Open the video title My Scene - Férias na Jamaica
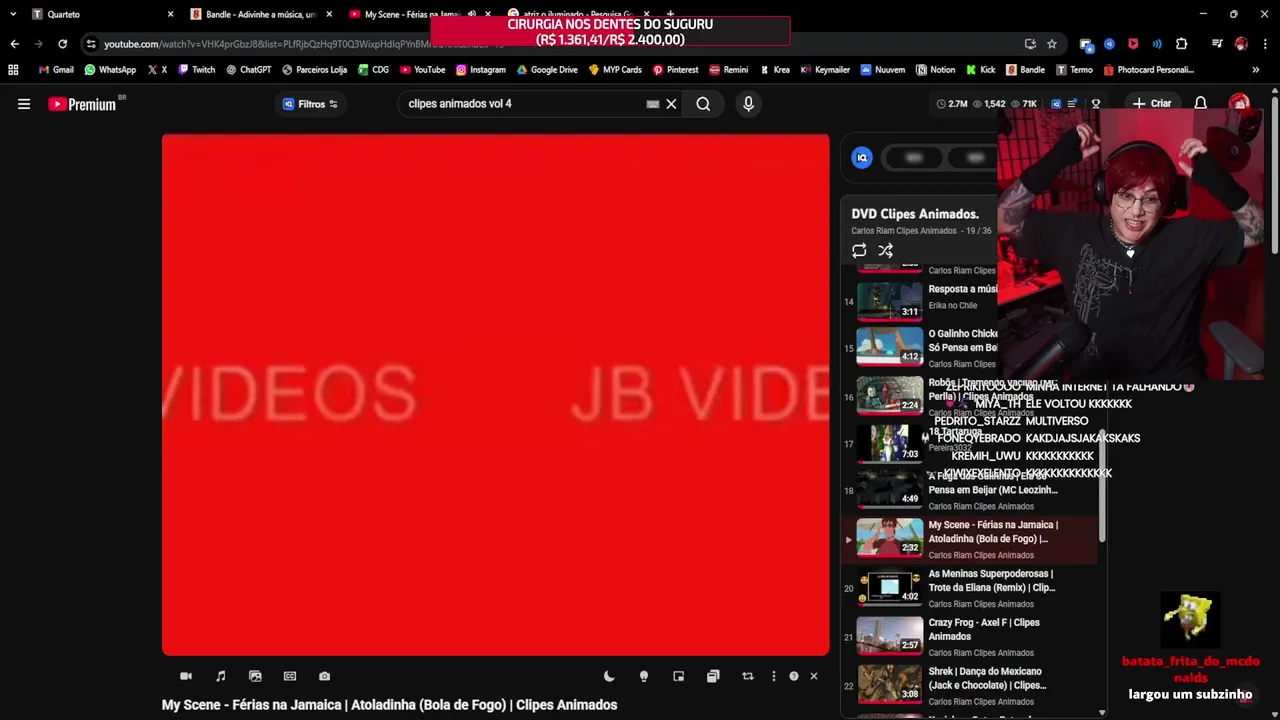 point(389,705)
